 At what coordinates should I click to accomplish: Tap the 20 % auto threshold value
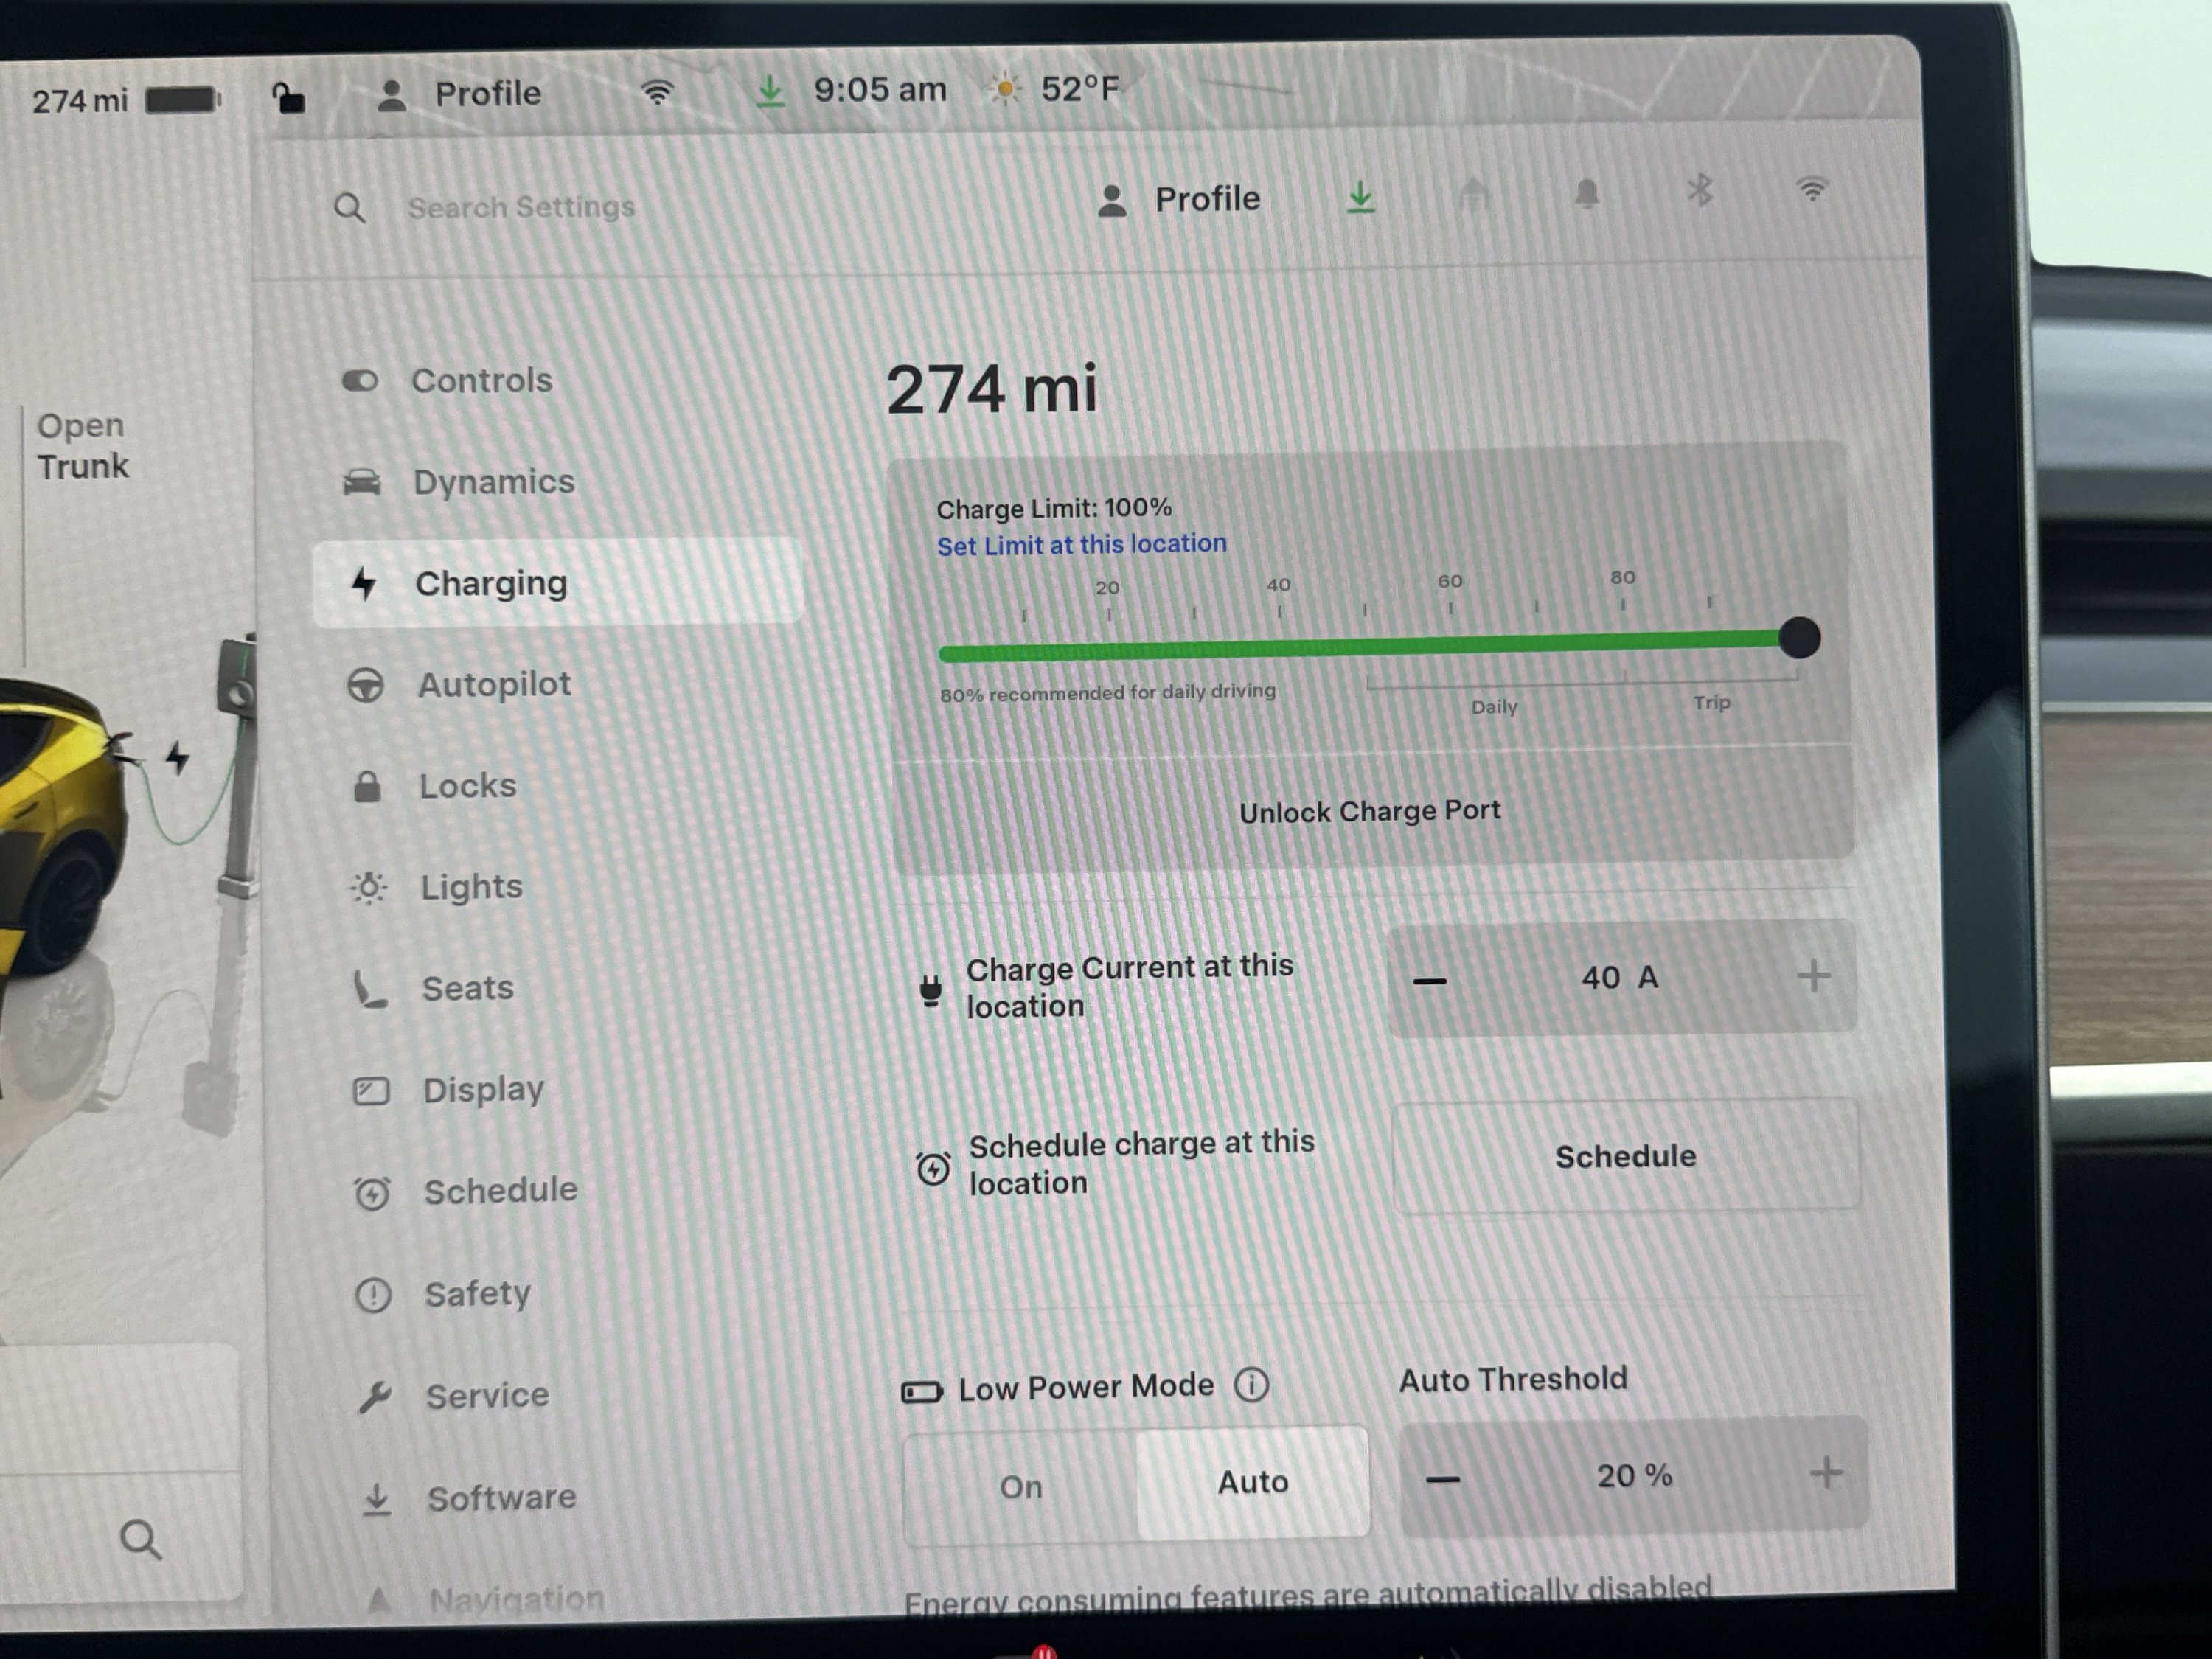(x=1635, y=1475)
